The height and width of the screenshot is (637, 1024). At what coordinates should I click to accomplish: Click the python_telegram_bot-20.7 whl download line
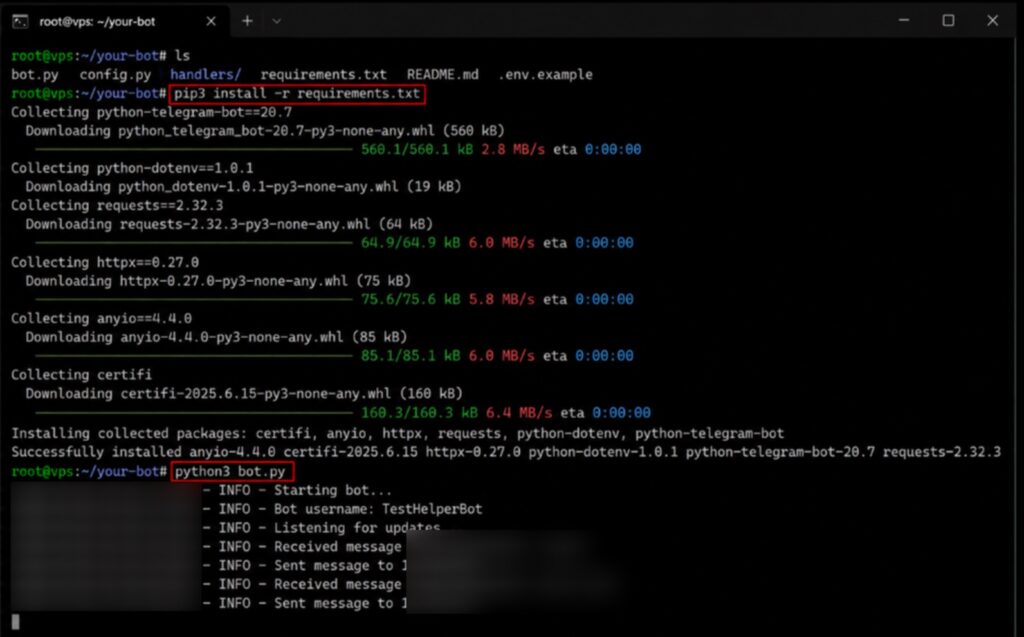264,131
